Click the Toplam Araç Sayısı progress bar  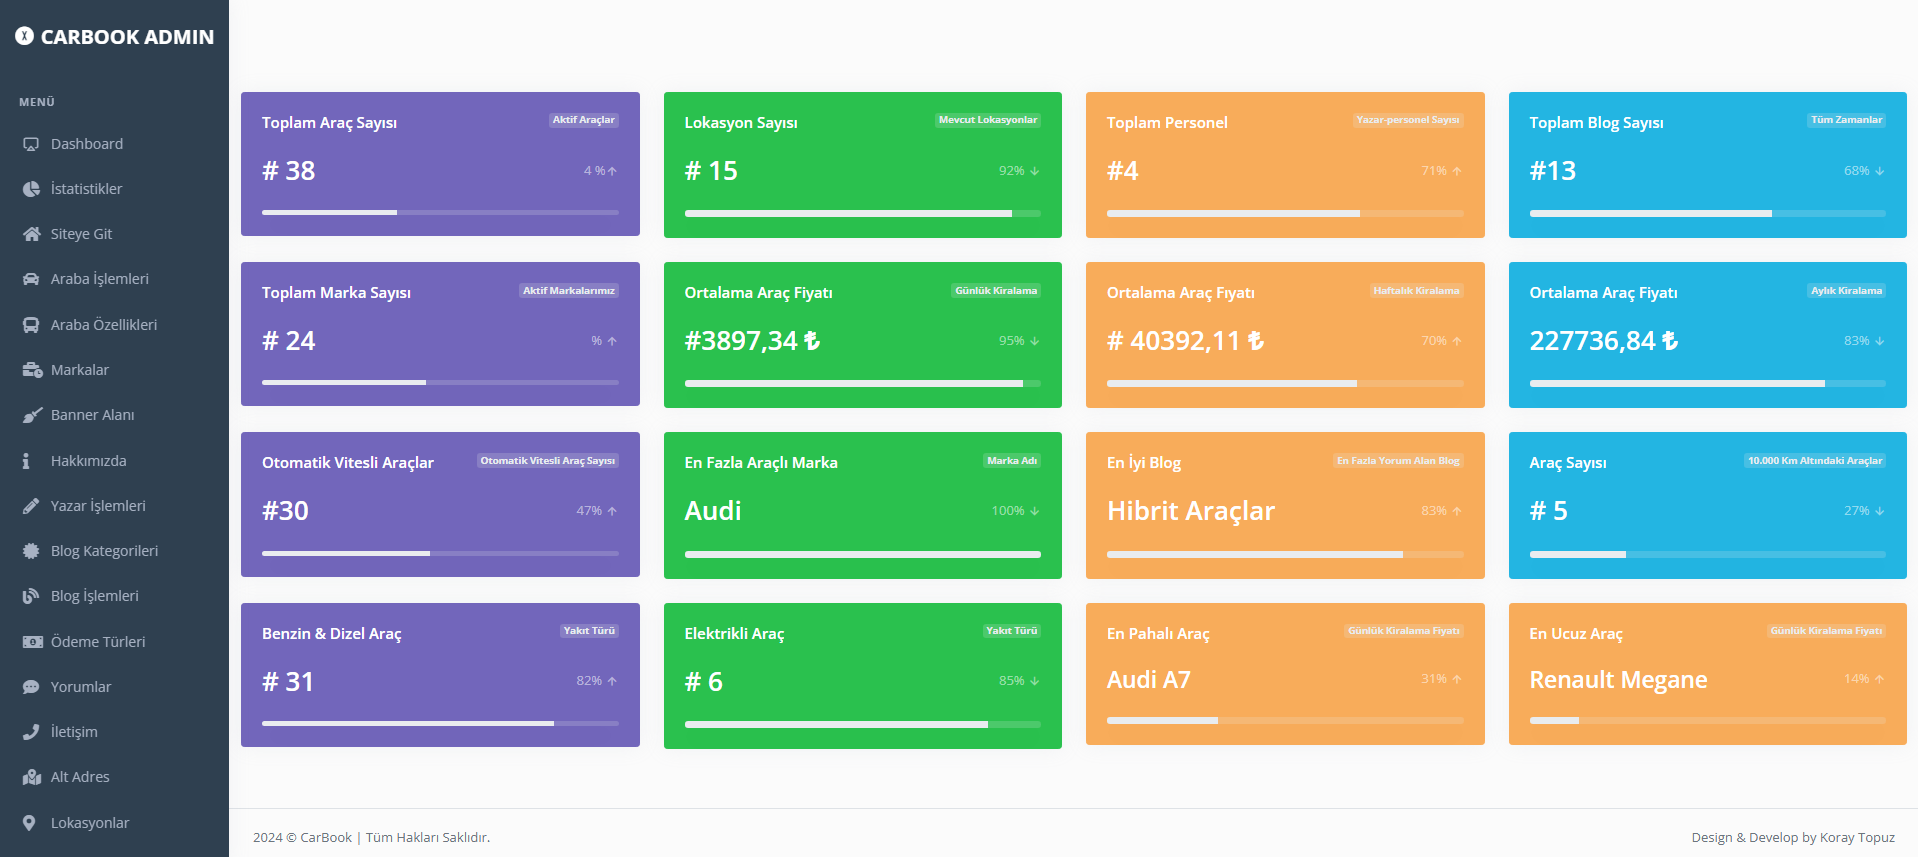(x=440, y=212)
